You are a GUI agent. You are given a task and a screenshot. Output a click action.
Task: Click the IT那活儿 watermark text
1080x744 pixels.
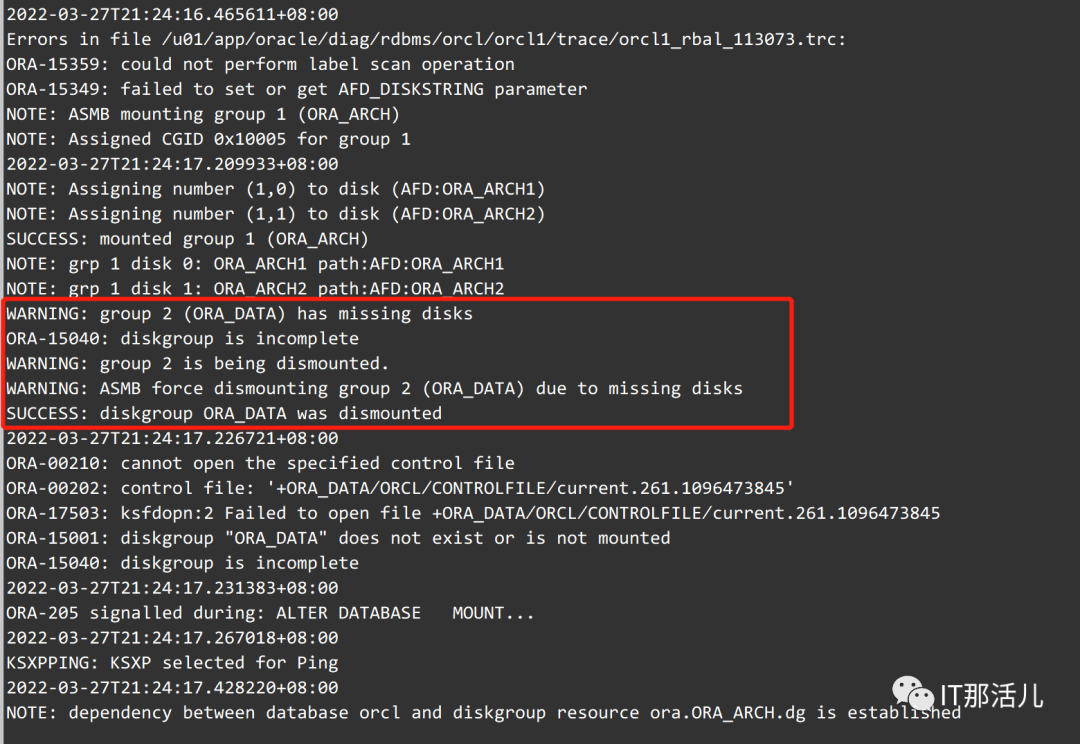pos(991,695)
